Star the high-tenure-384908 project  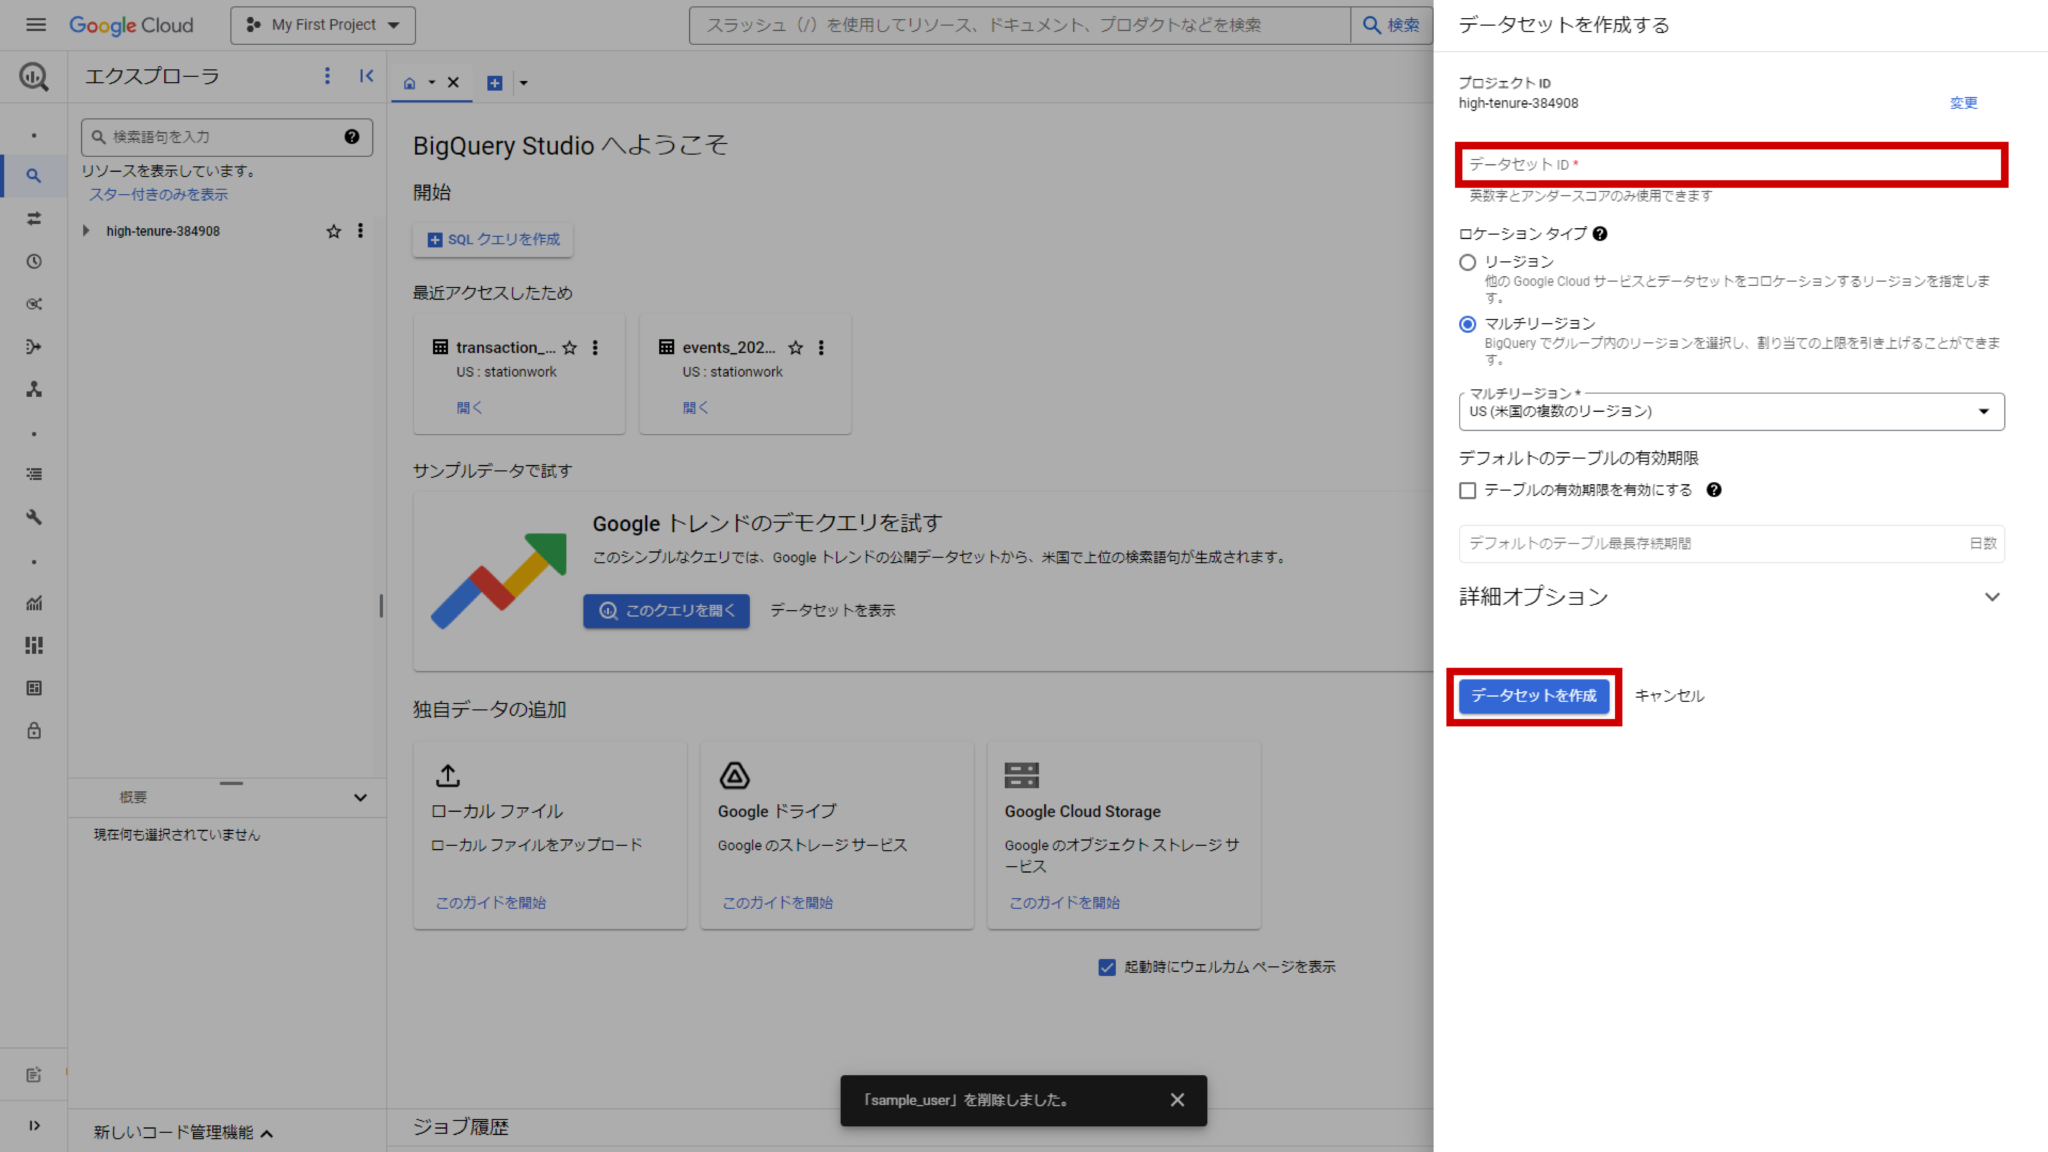click(x=334, y=231)
